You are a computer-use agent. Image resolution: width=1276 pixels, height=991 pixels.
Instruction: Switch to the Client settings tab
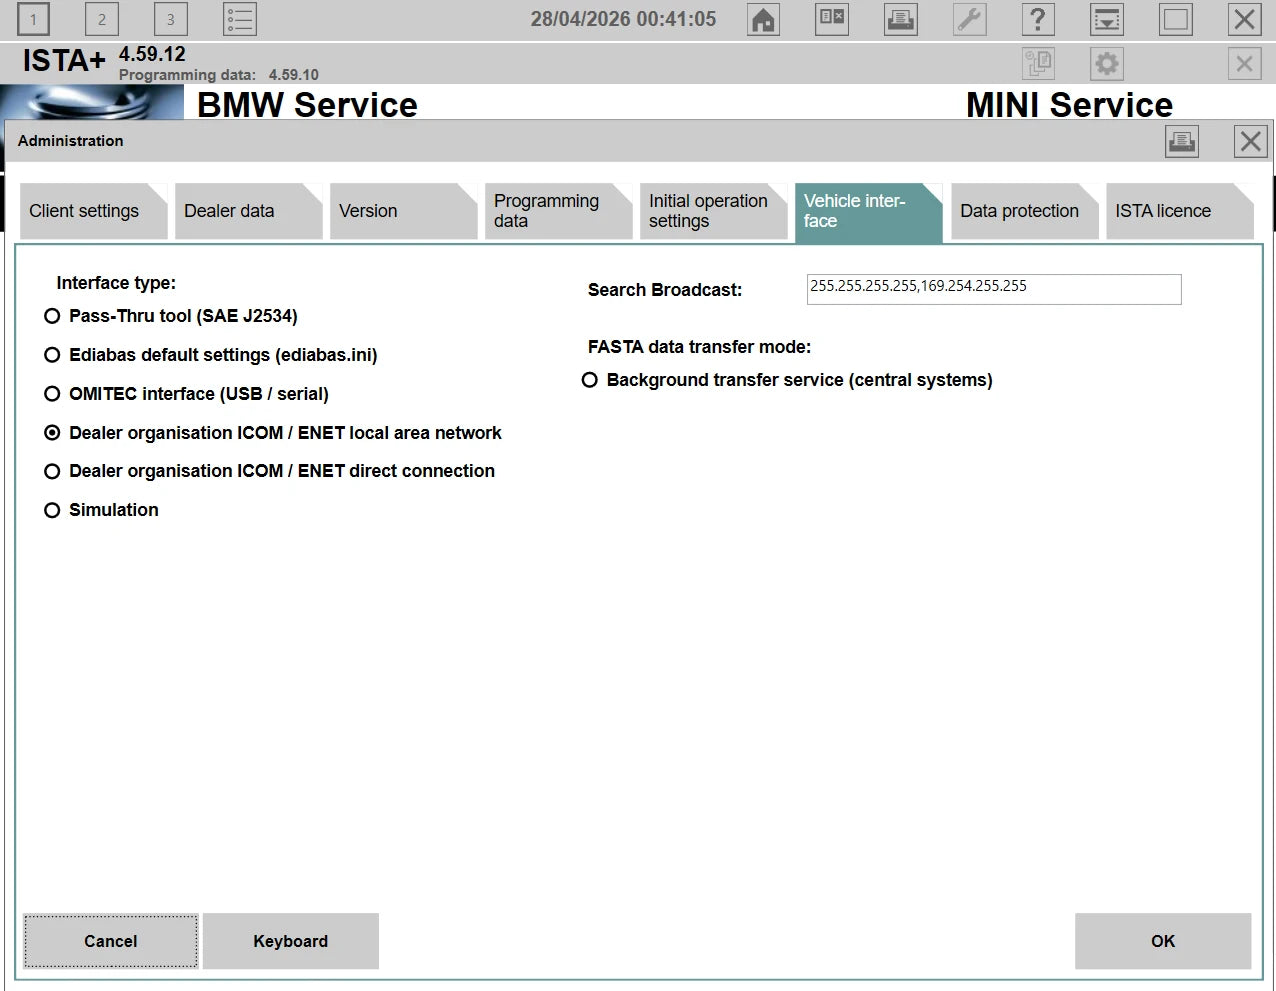(x=93, y=211)
